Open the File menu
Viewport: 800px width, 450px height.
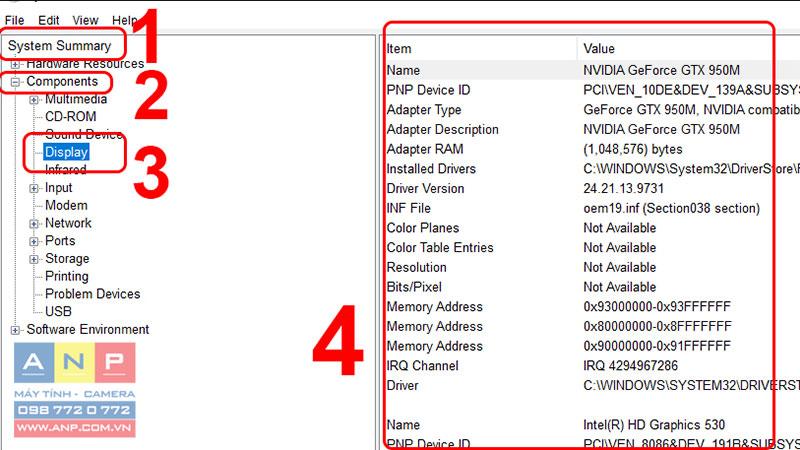click(14, 20)
